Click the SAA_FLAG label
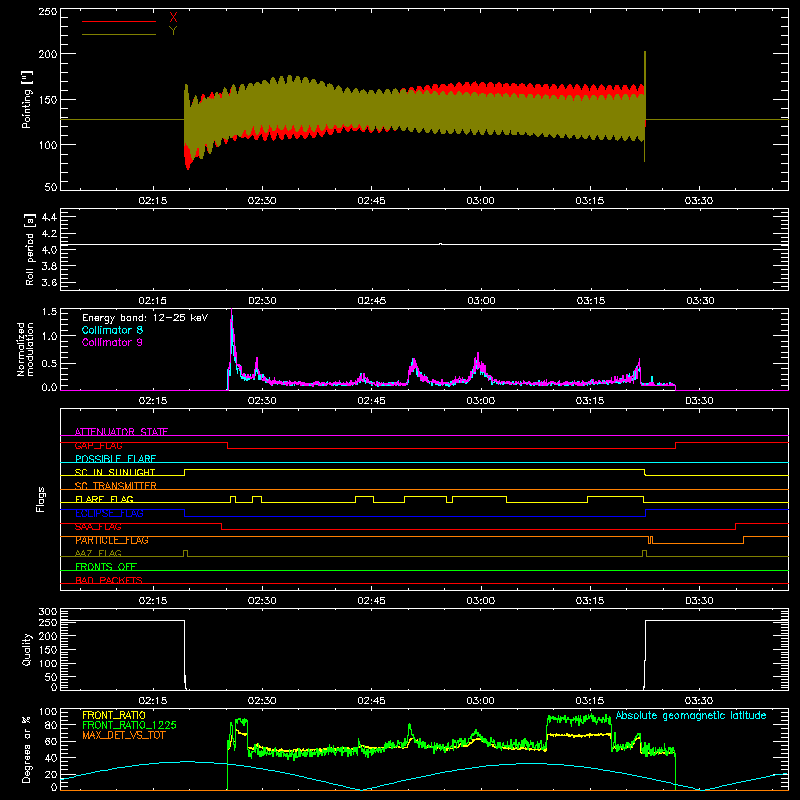The image size is (800, 800). point(98,527)
